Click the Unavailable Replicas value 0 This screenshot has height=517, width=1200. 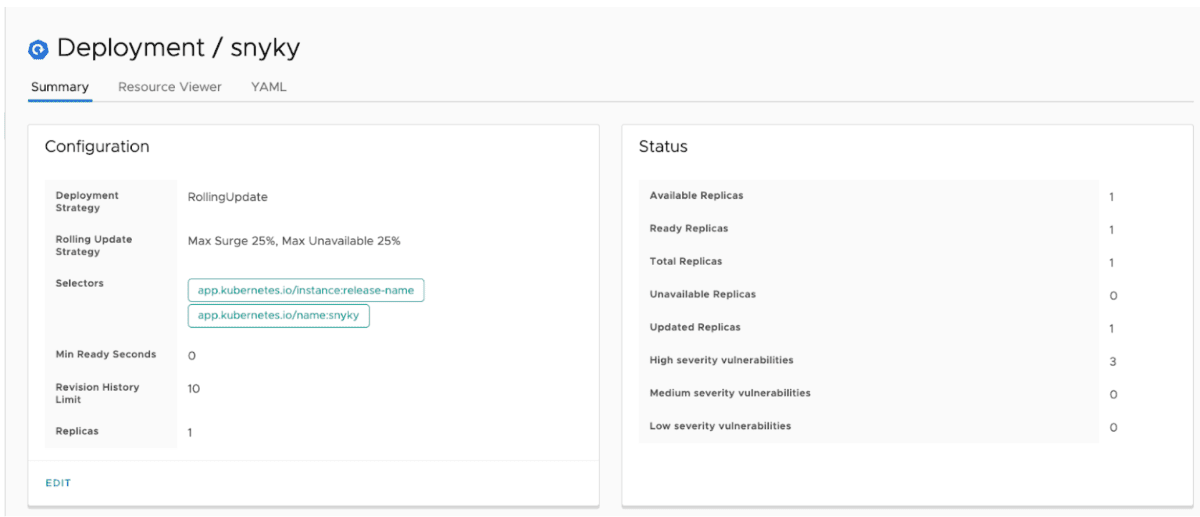[x=1113, y=296]
